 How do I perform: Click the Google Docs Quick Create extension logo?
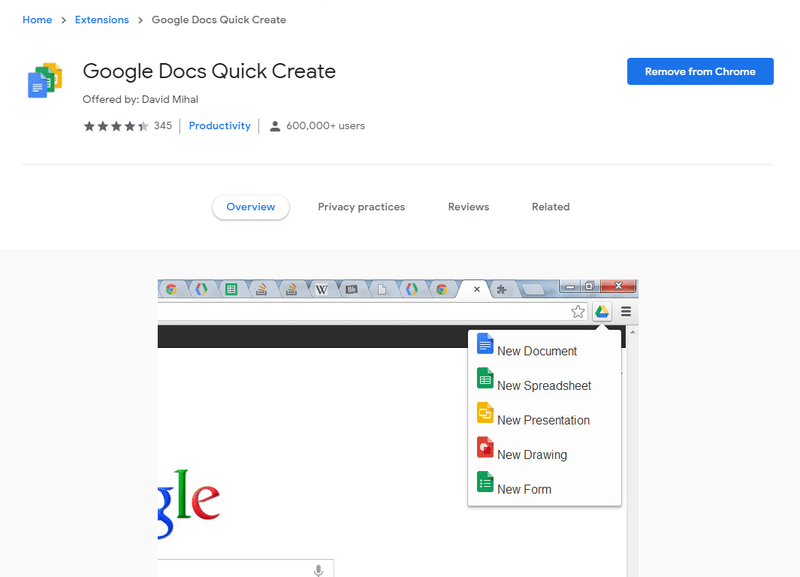pyautogui.click(x=45, y=80)
